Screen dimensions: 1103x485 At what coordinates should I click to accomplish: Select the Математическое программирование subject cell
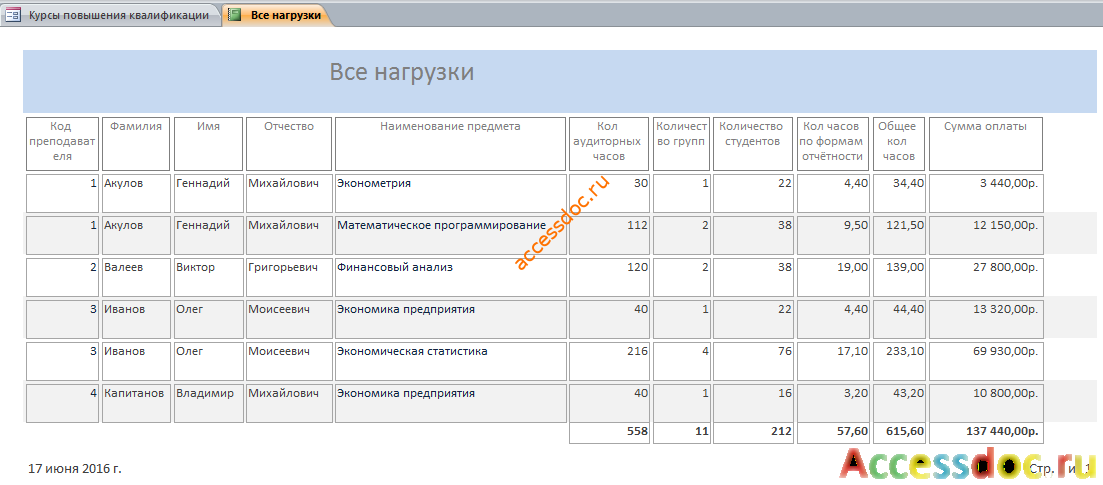pyautogui.click(x=450, y=235)
